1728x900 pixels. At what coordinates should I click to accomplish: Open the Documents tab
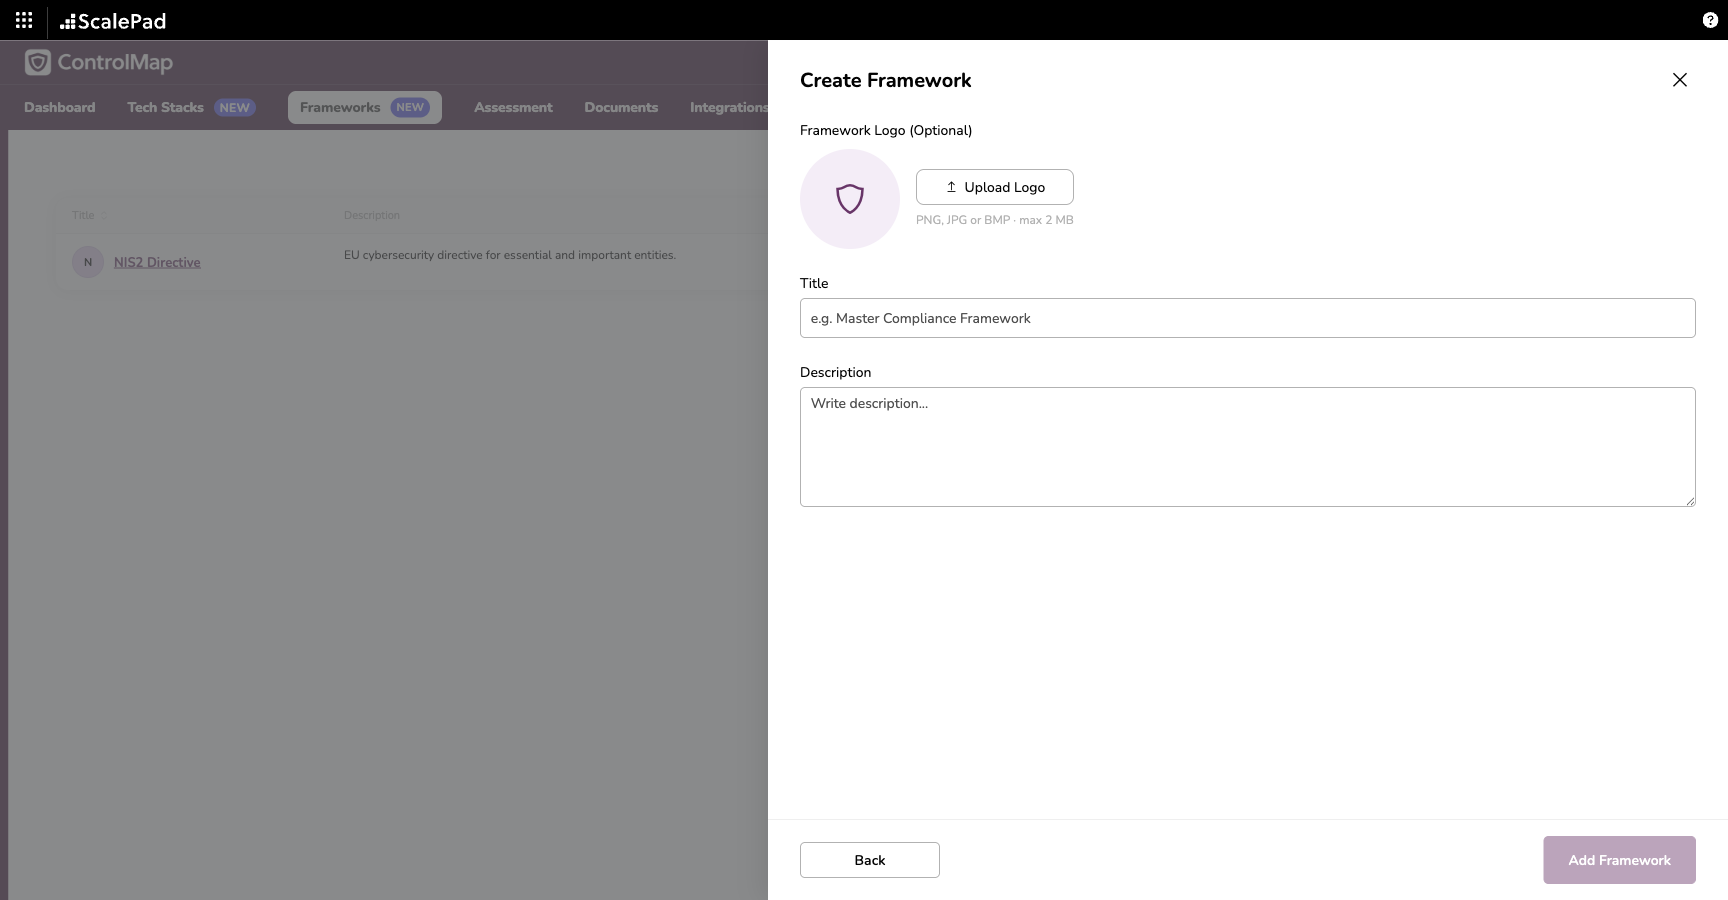point(621,107)
